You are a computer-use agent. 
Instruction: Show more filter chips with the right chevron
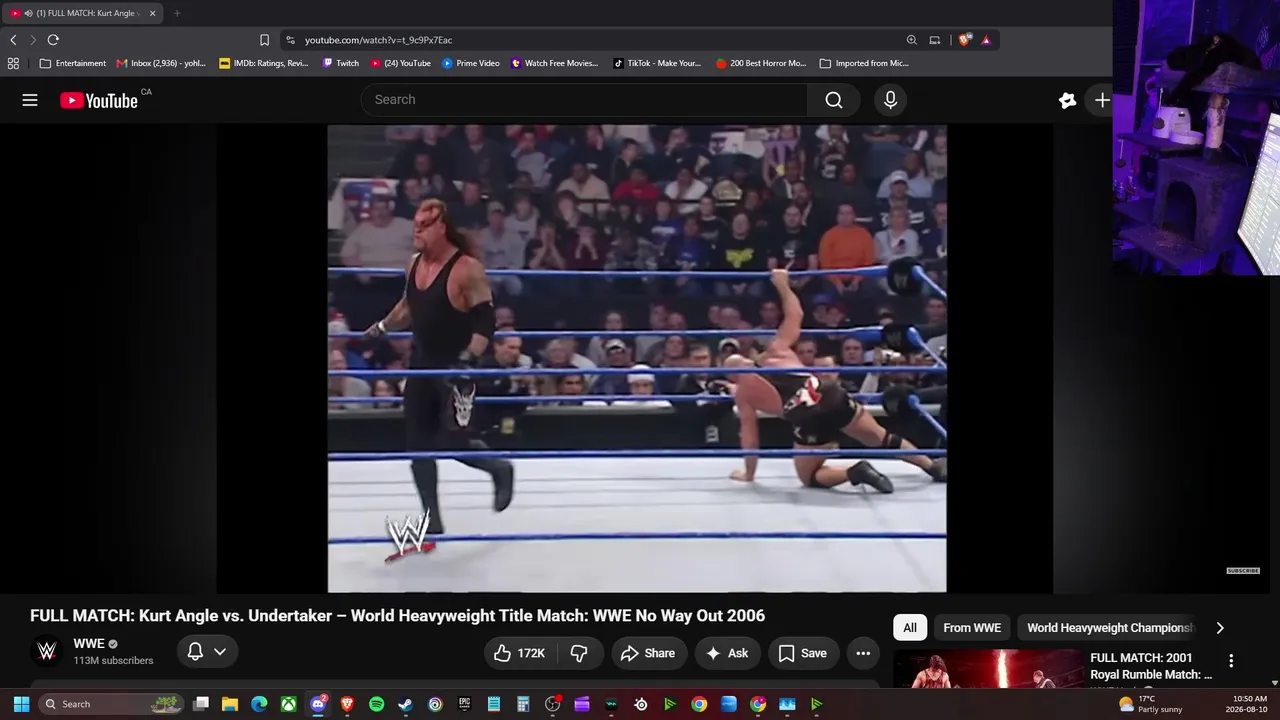1219,628
